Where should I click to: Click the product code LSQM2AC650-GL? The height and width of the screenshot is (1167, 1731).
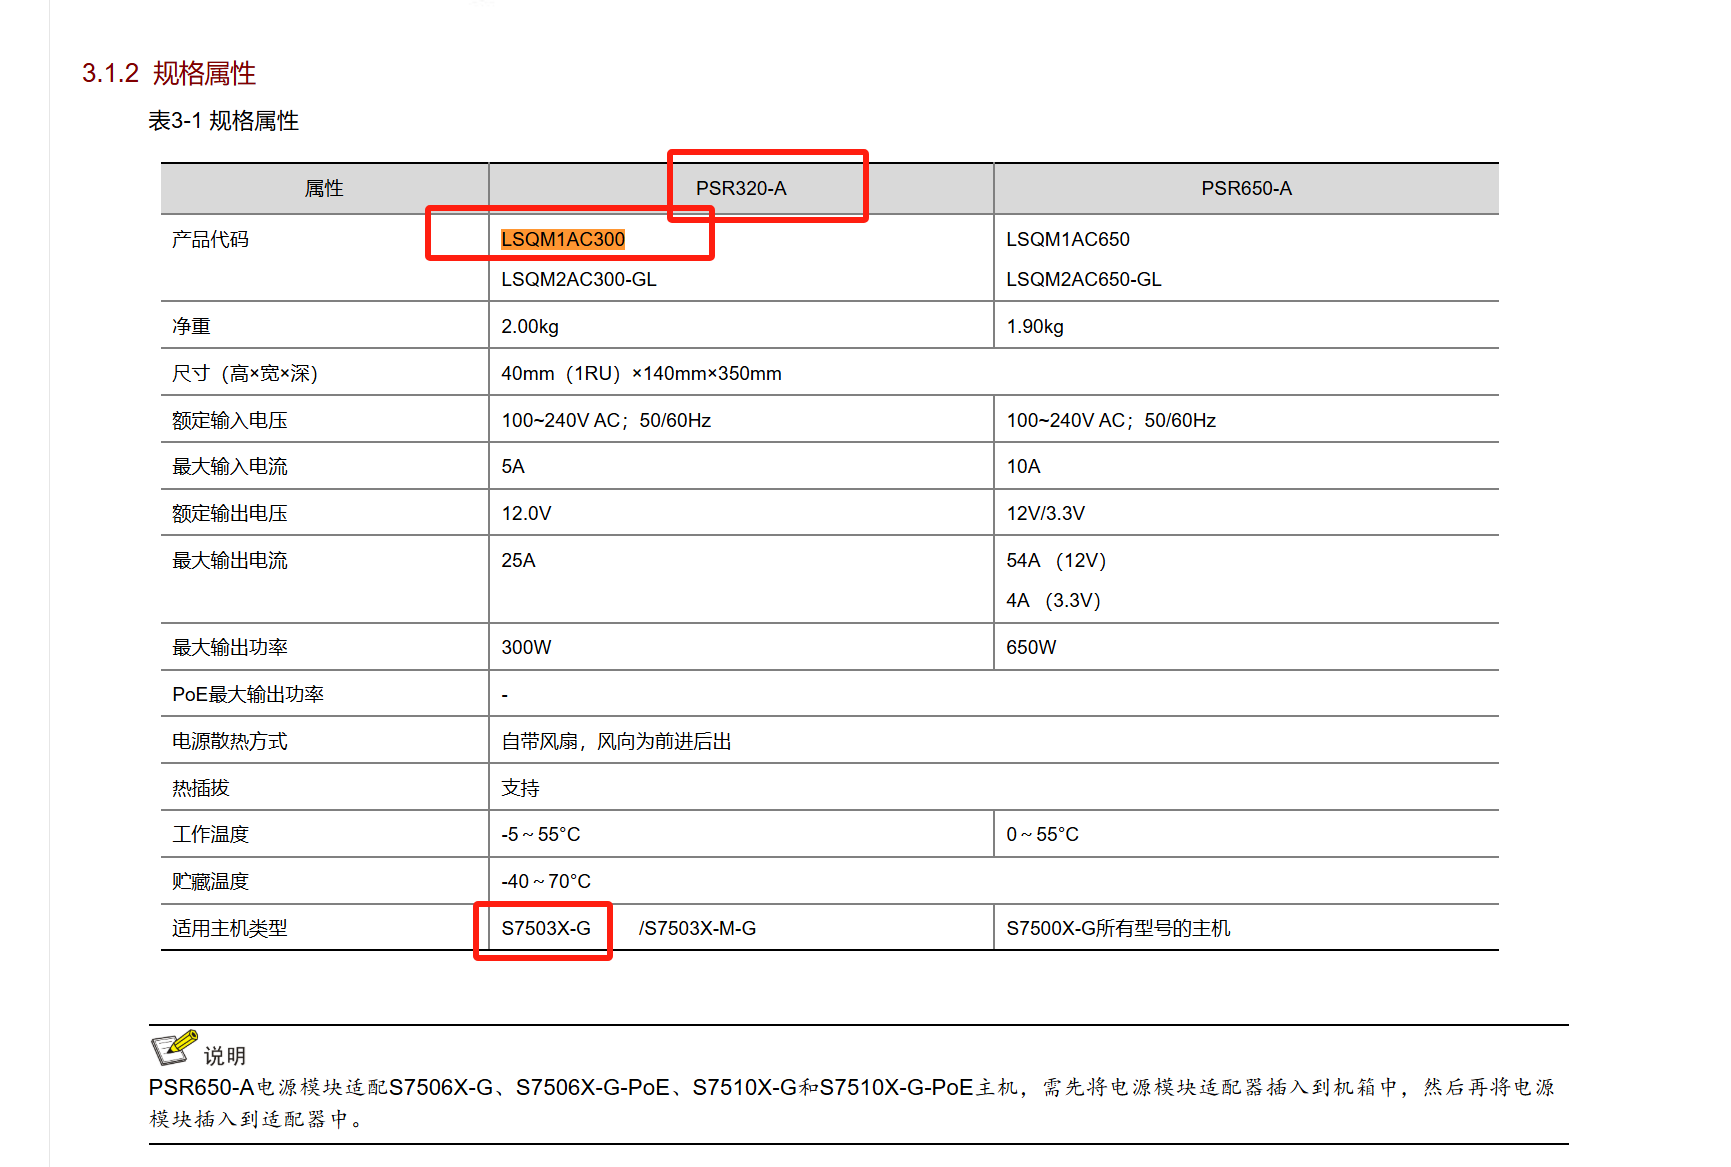click(1084, 279)
